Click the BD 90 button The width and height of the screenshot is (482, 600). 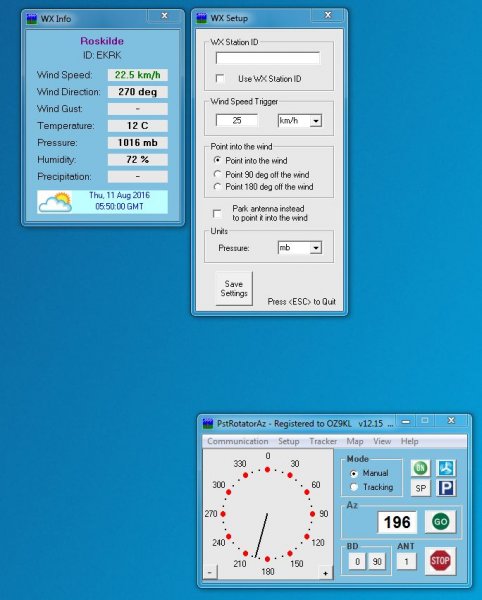(x=377, y=561)
